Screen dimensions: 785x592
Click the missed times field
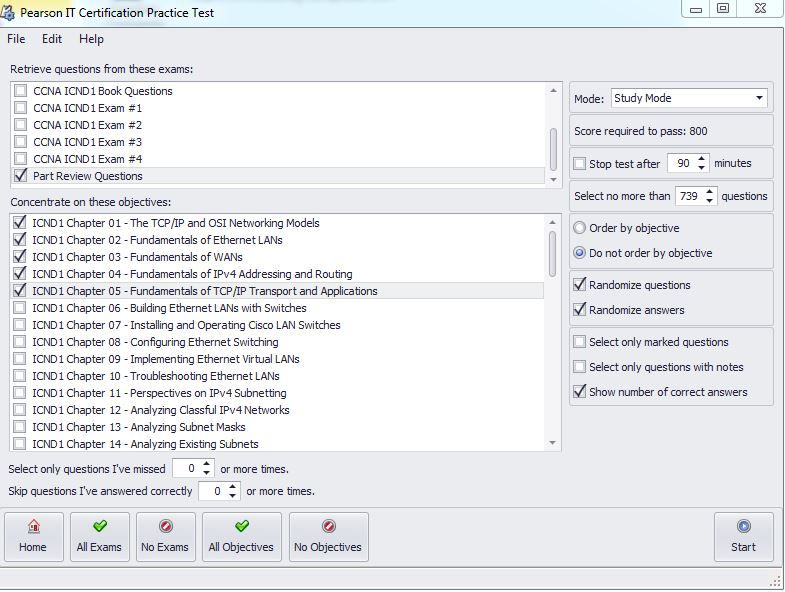(187, 468)
